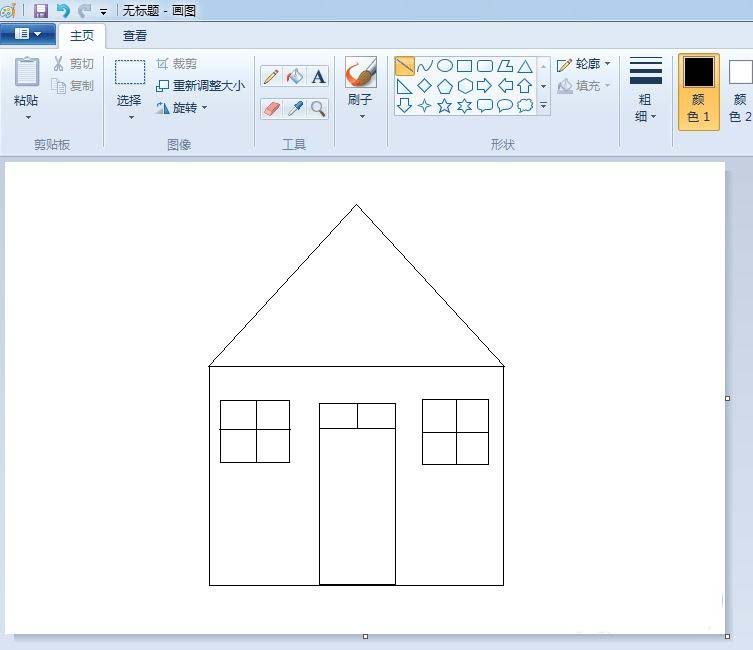Click the canvas right-edge resize handle
Image resolution: width=753 pixels, height=650 pixels.
(728, 398)
